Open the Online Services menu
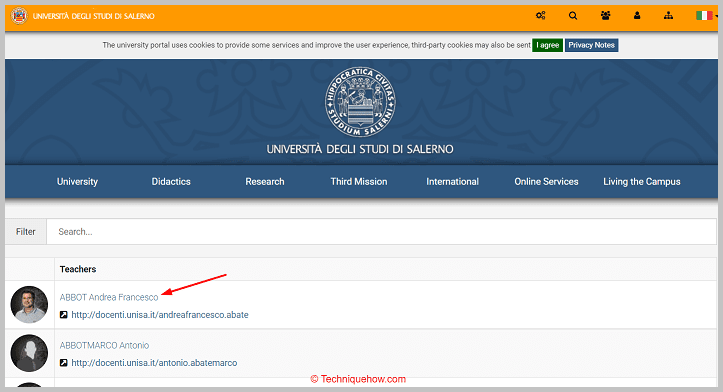 click(x=546, y=182)
